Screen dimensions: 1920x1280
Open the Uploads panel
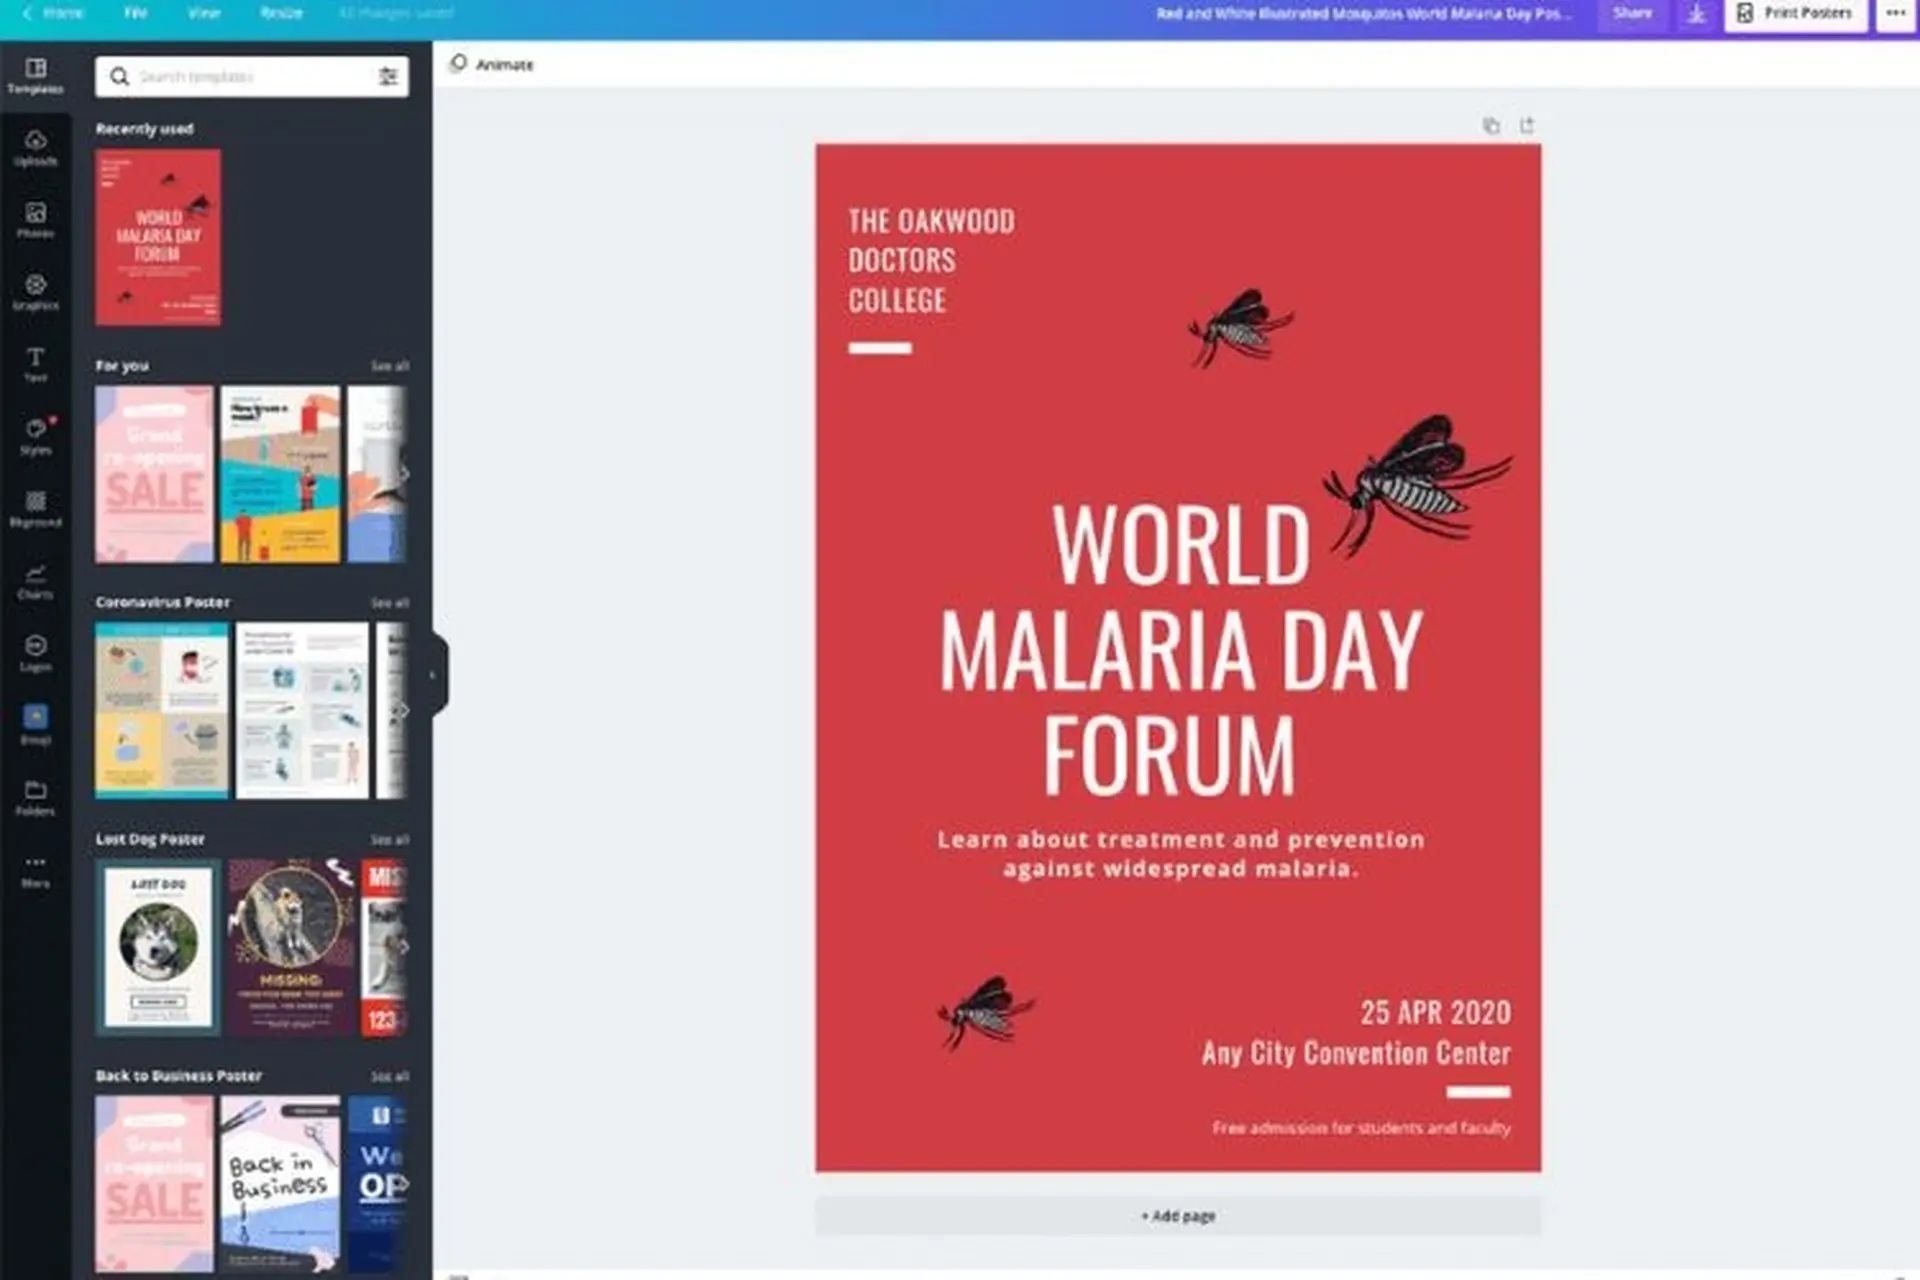click(x=35, y=147)
